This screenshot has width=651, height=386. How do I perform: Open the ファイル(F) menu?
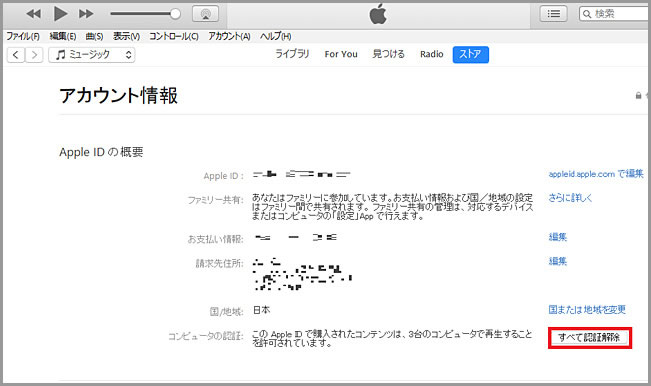tap(23, 37)
